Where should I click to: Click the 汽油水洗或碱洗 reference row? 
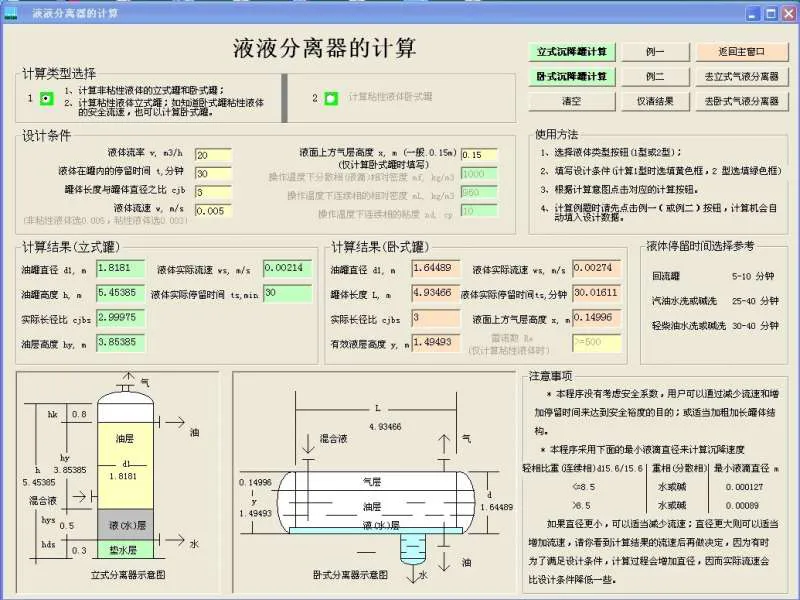(715, 301)
